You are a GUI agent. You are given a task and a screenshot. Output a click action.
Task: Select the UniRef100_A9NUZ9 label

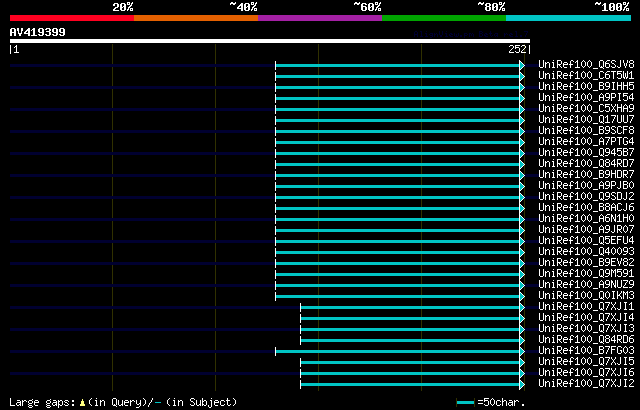coord(586,285)
